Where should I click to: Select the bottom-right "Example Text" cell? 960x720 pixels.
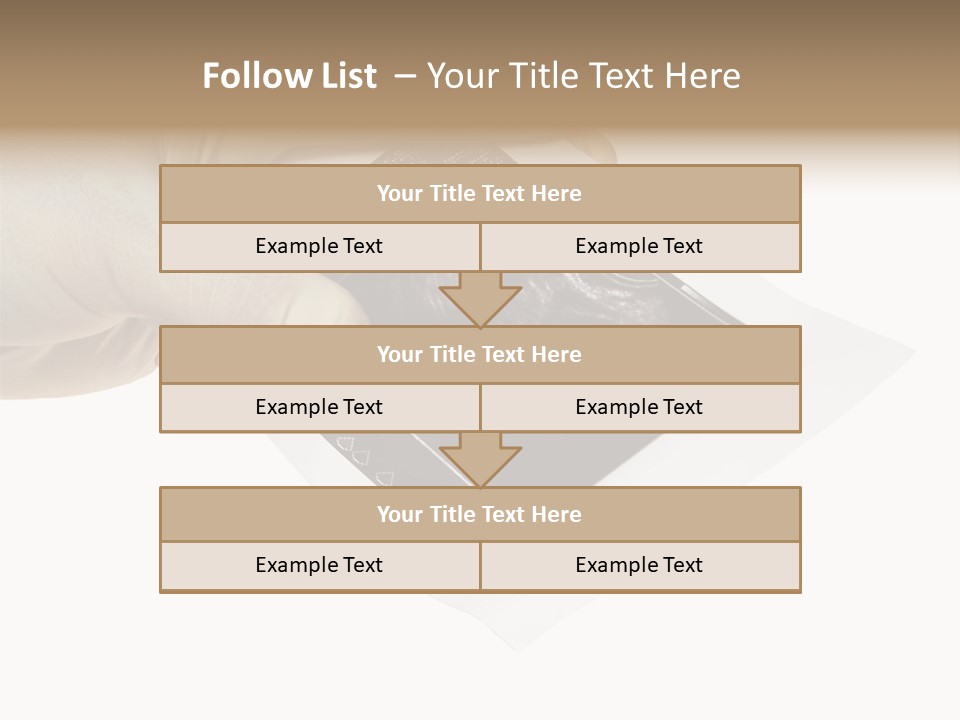tap(639, 565)
